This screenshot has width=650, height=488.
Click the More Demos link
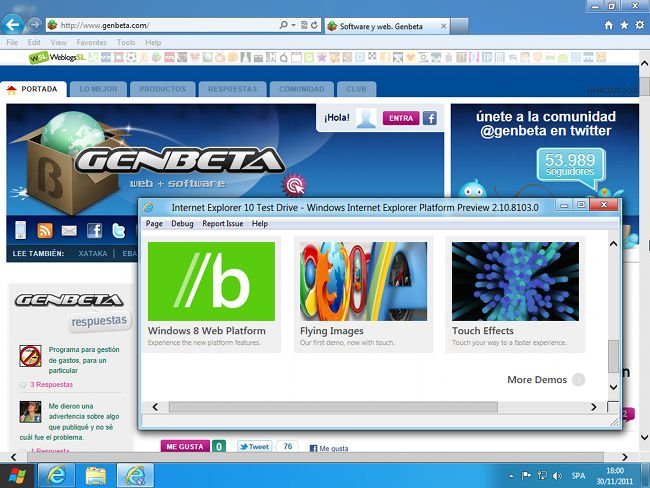537,379
